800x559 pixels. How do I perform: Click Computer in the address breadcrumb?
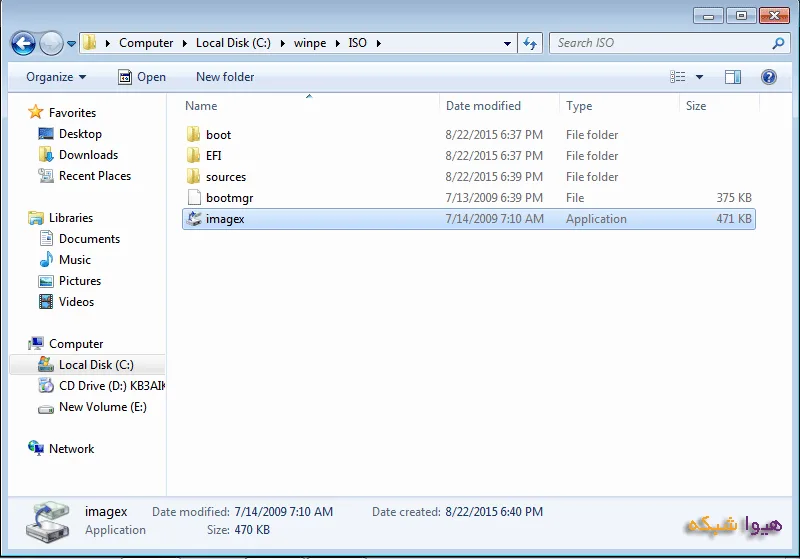(146, 43)
